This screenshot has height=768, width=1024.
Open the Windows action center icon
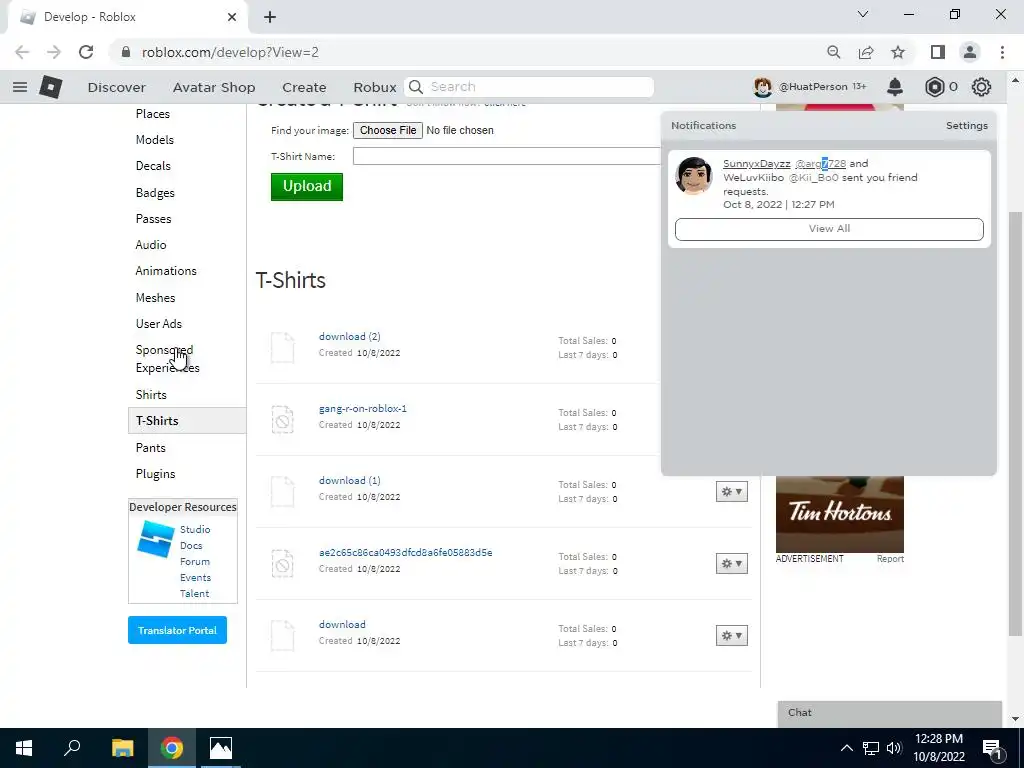992,748
